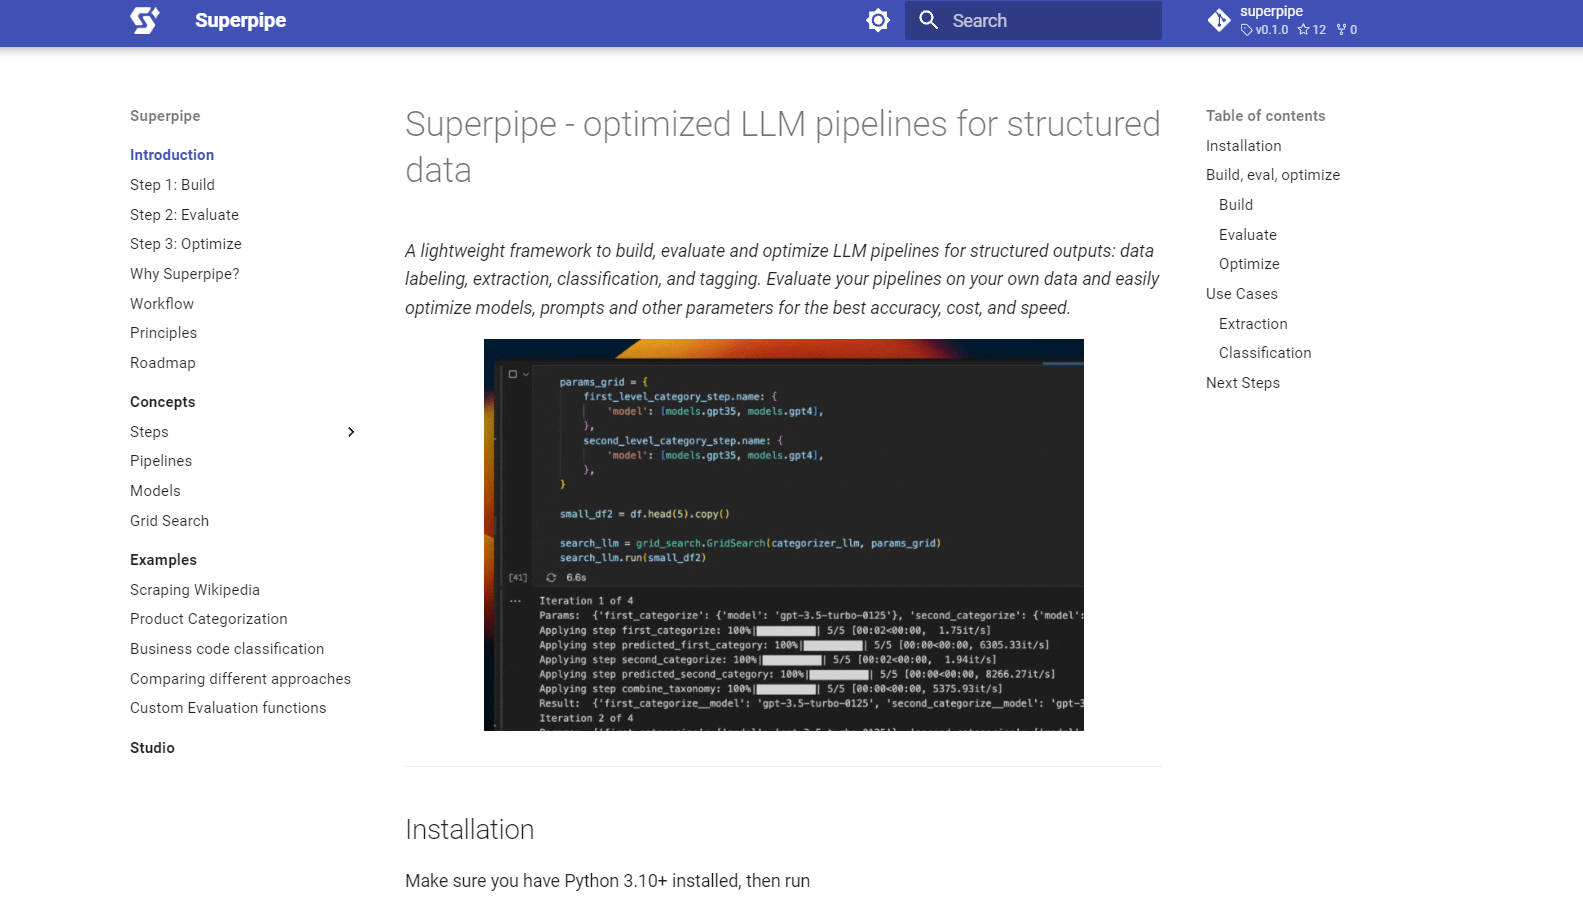Image resolution: width=1583 pixels, height=902 pixels.
Task: Jump to Installation in table of contents
Action: 1243,146
